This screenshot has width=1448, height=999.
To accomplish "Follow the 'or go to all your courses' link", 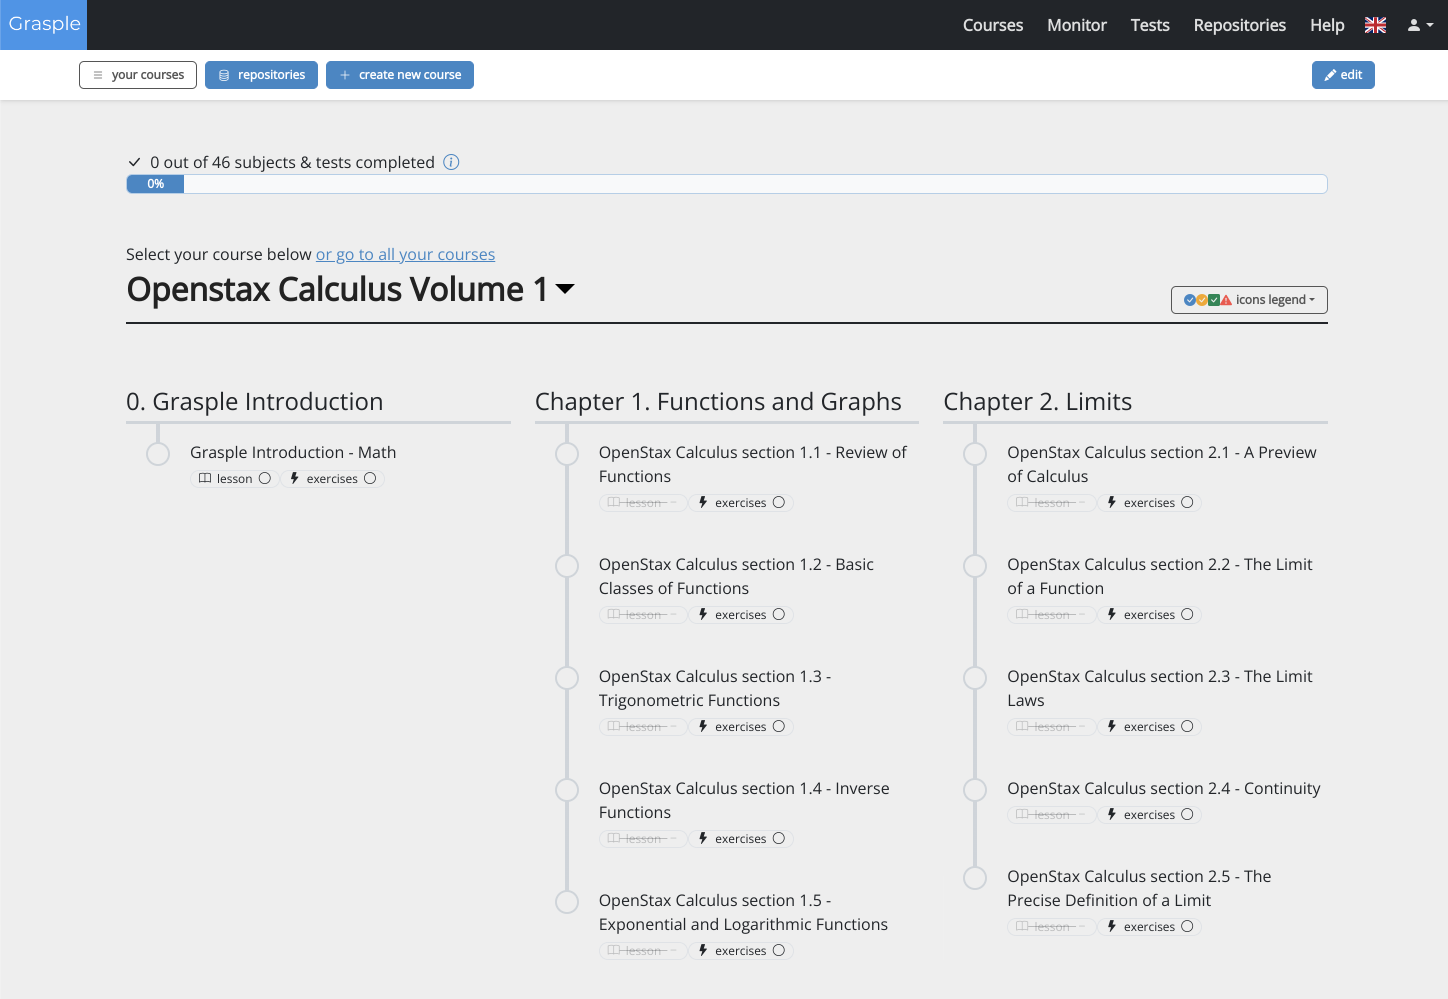I will coord(405,255).
